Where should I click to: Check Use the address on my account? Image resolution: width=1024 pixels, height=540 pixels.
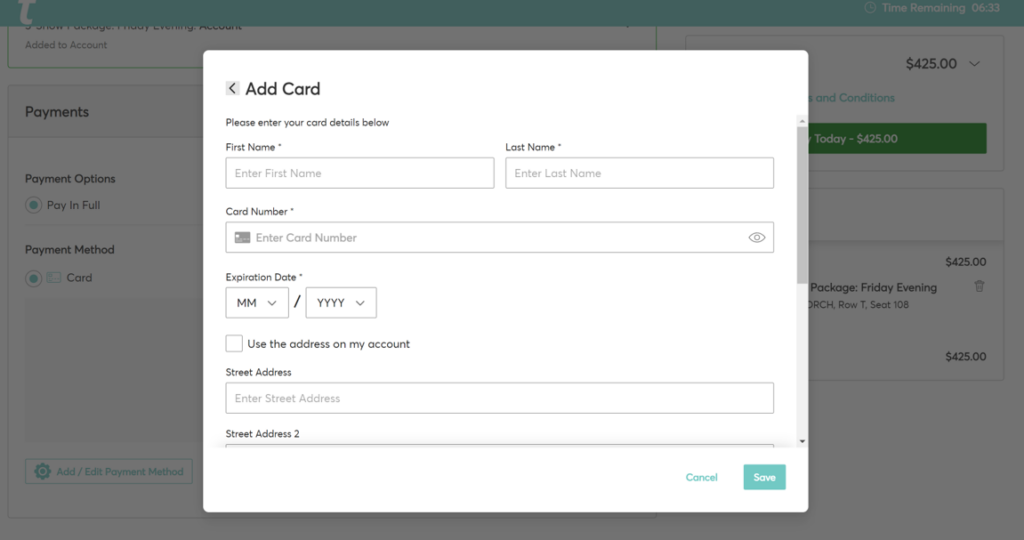coord(234,344)
